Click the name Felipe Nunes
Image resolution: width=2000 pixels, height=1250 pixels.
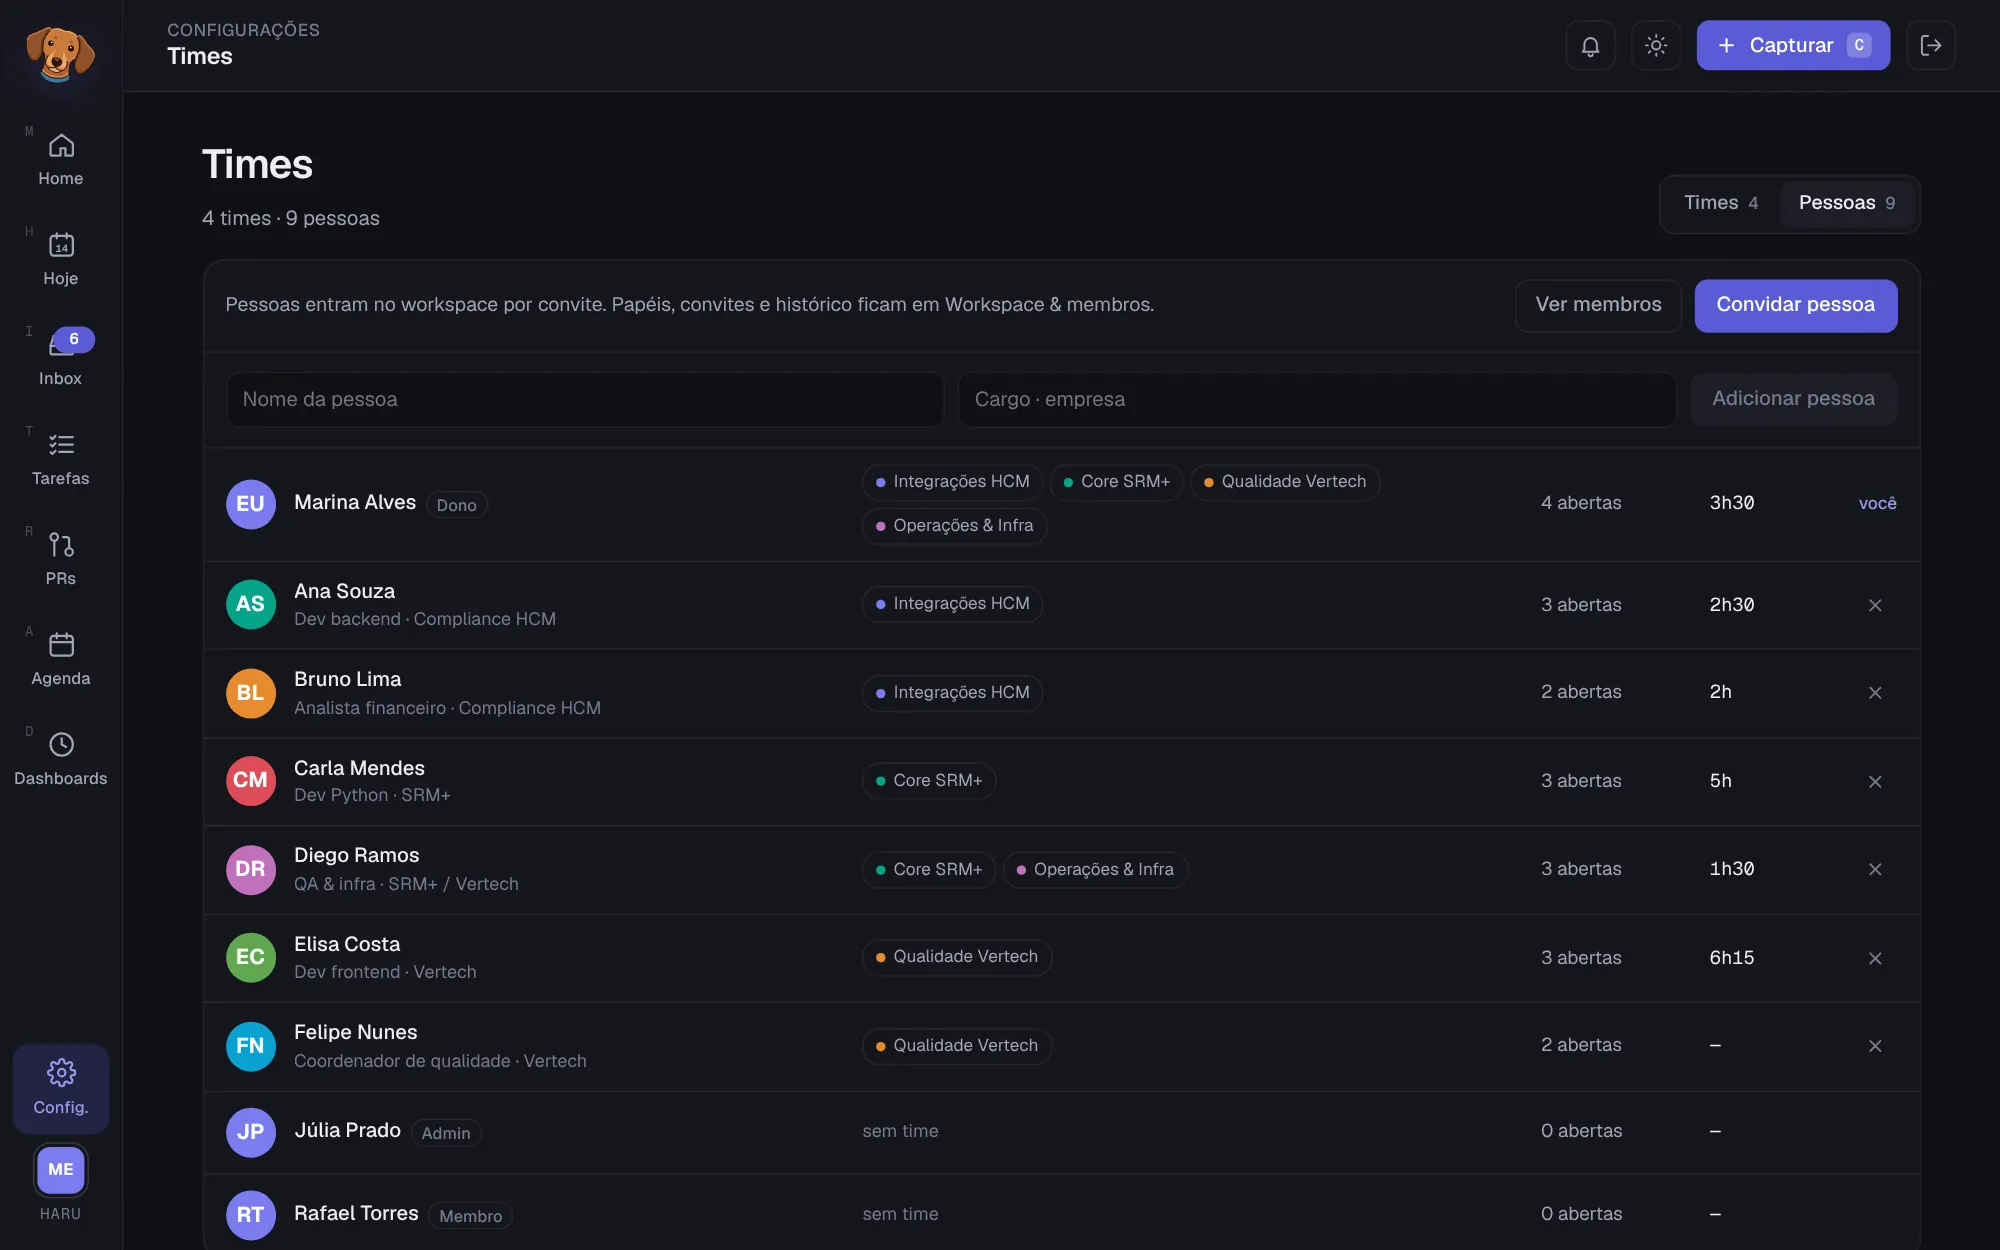click(x=356, y=1032)
